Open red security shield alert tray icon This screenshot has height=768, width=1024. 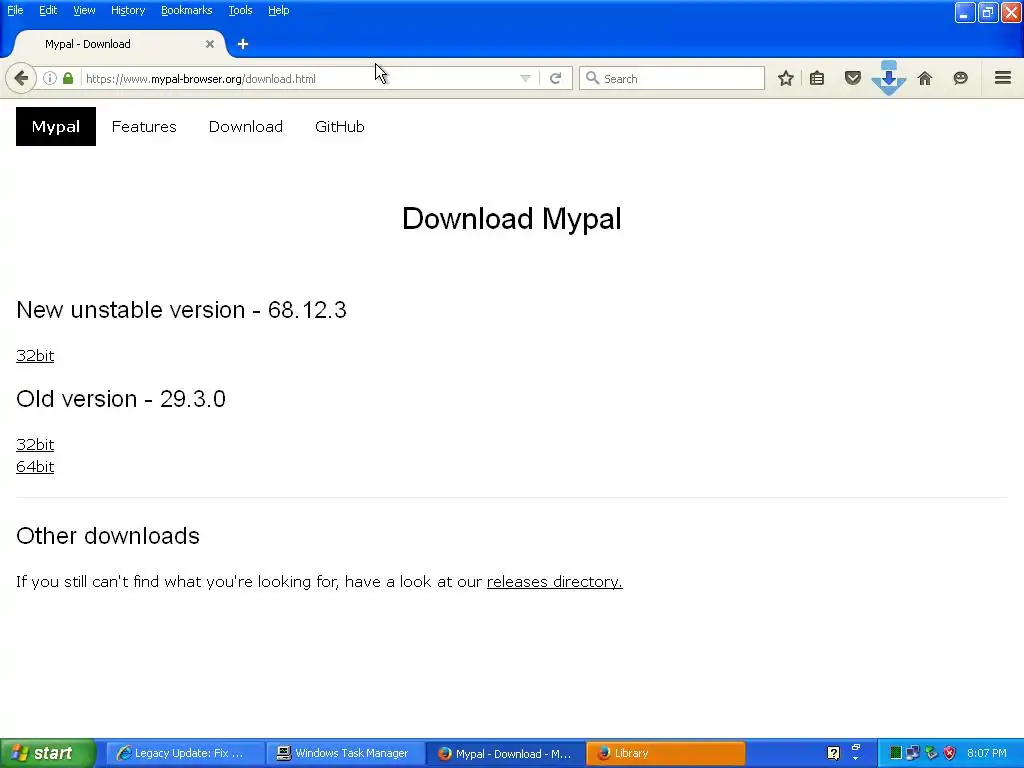(x=950, y=753)
